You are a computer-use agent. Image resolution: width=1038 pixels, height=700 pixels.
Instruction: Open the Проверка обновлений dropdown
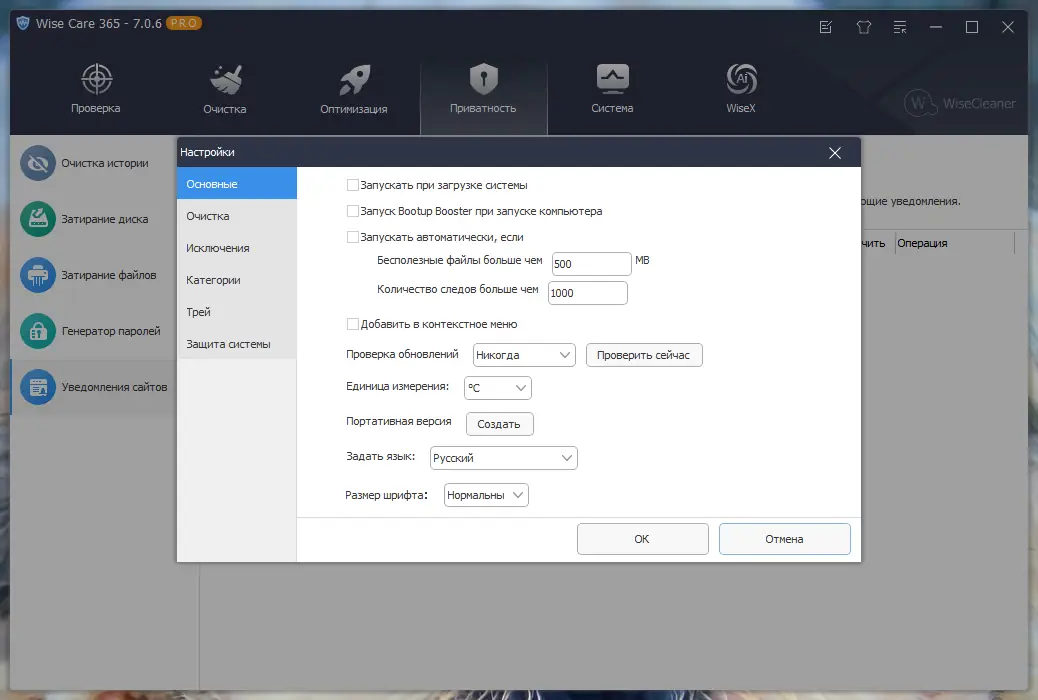pyautogui.click(x=524, y=355)
